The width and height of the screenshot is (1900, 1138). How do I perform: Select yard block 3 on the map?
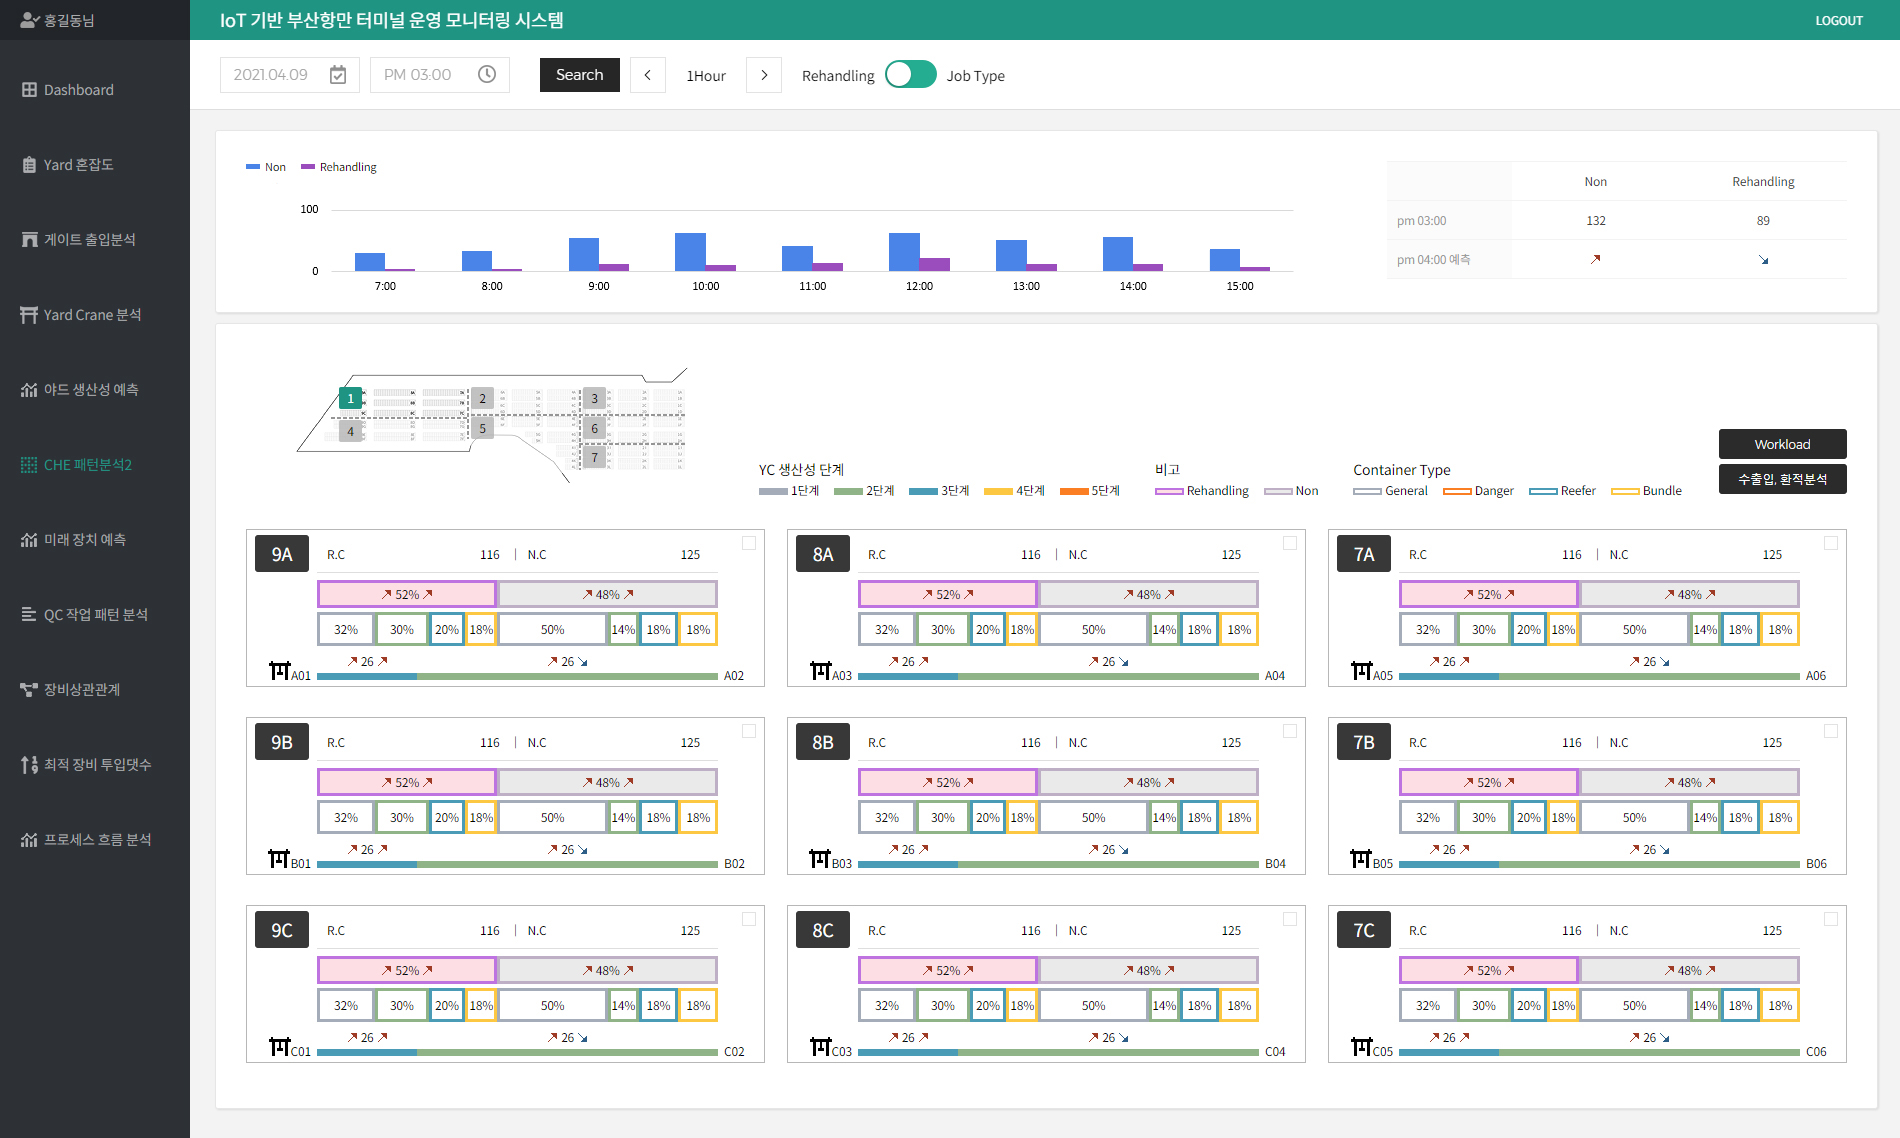594,398
